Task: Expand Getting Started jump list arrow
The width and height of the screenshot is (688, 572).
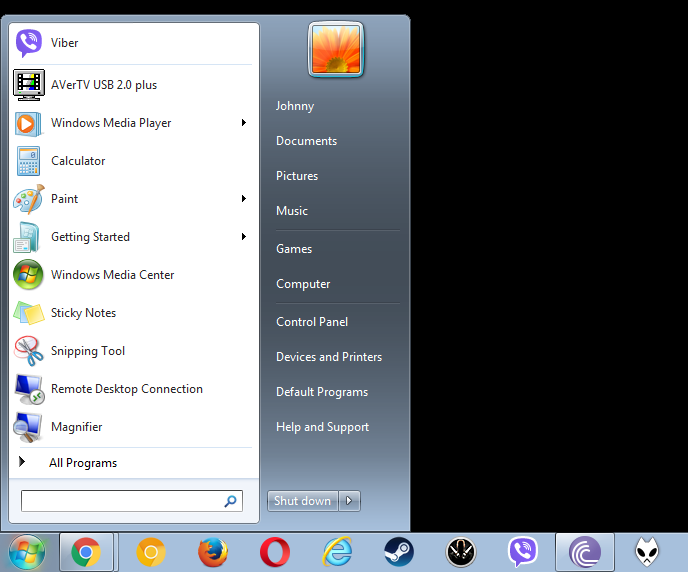Action: coord(244,237)
